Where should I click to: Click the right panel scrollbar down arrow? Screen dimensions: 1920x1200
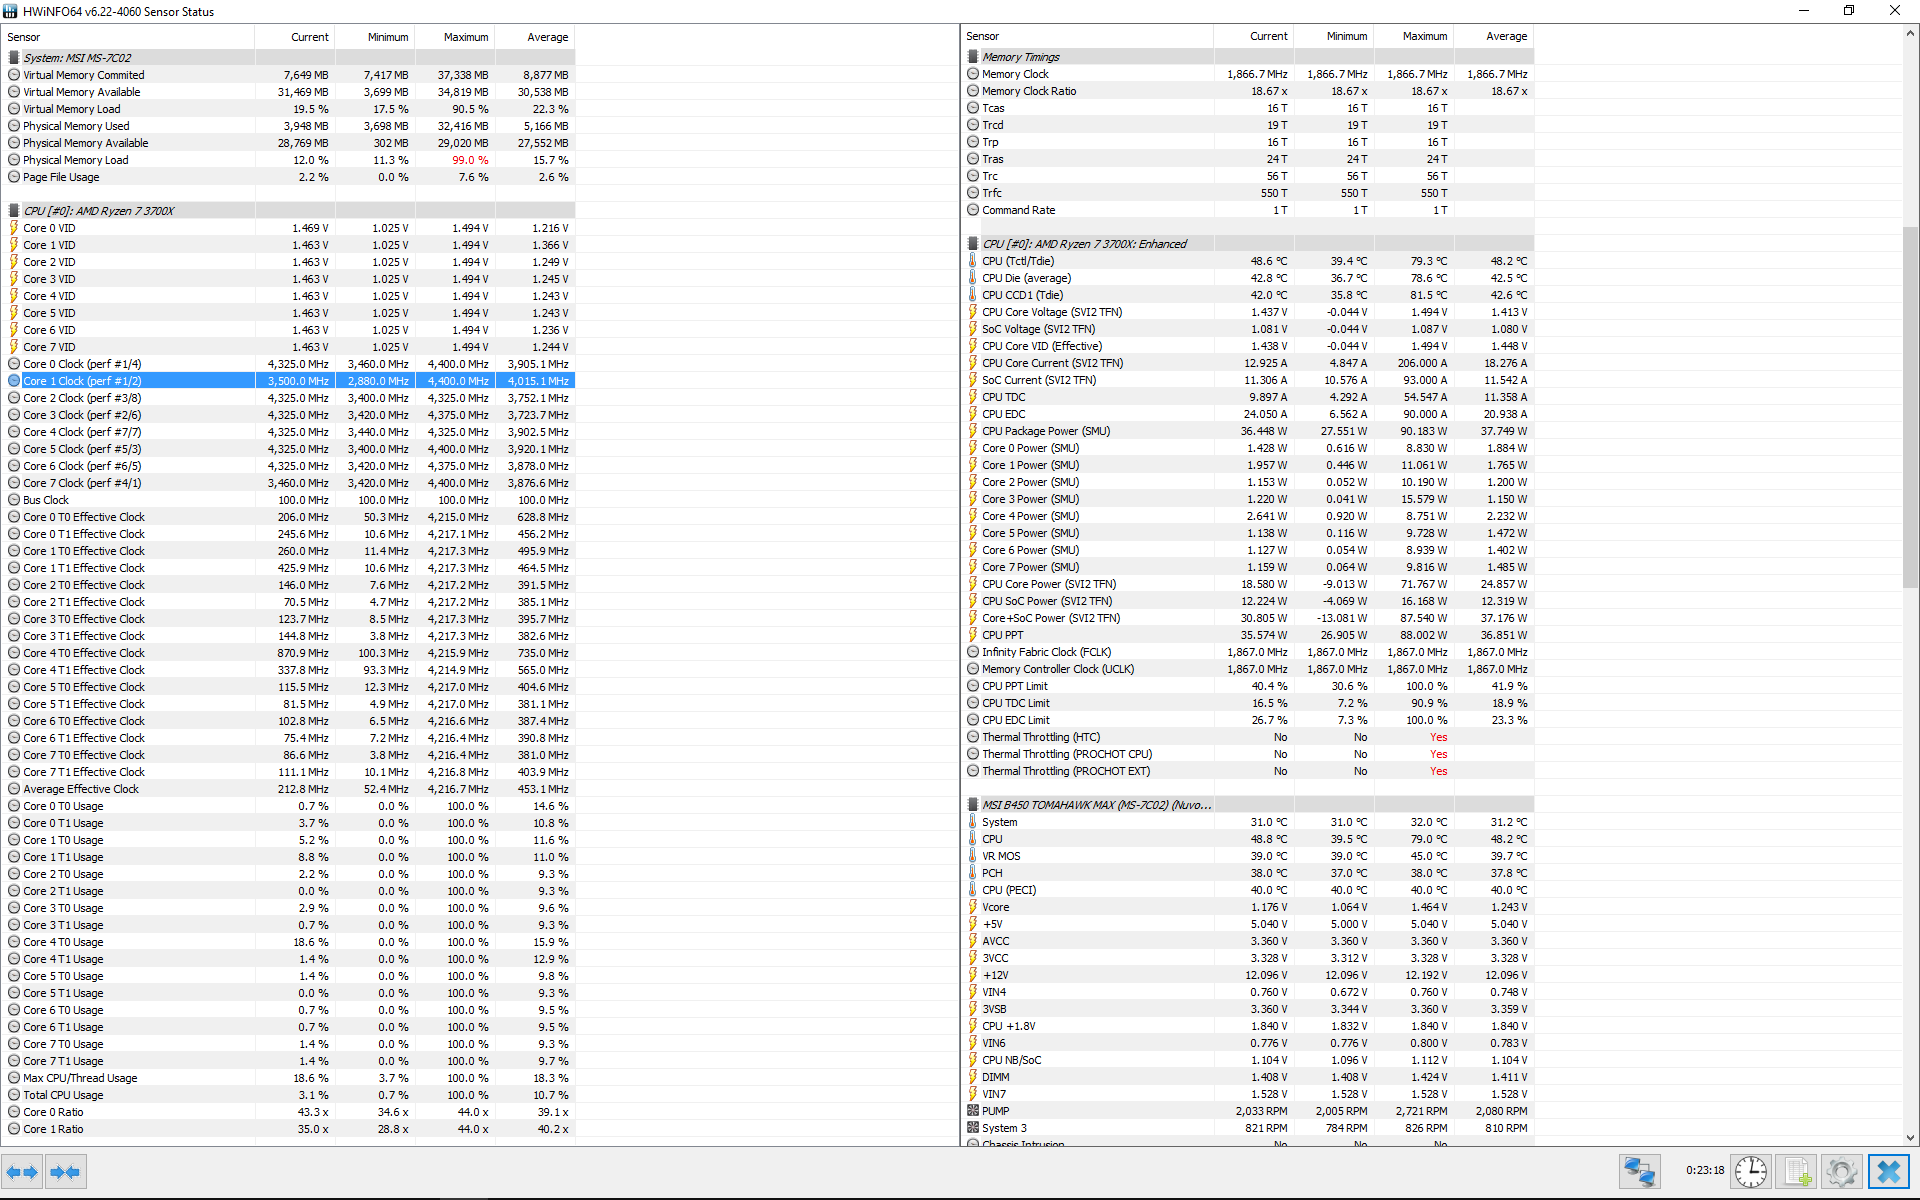coord(1910,1137)
